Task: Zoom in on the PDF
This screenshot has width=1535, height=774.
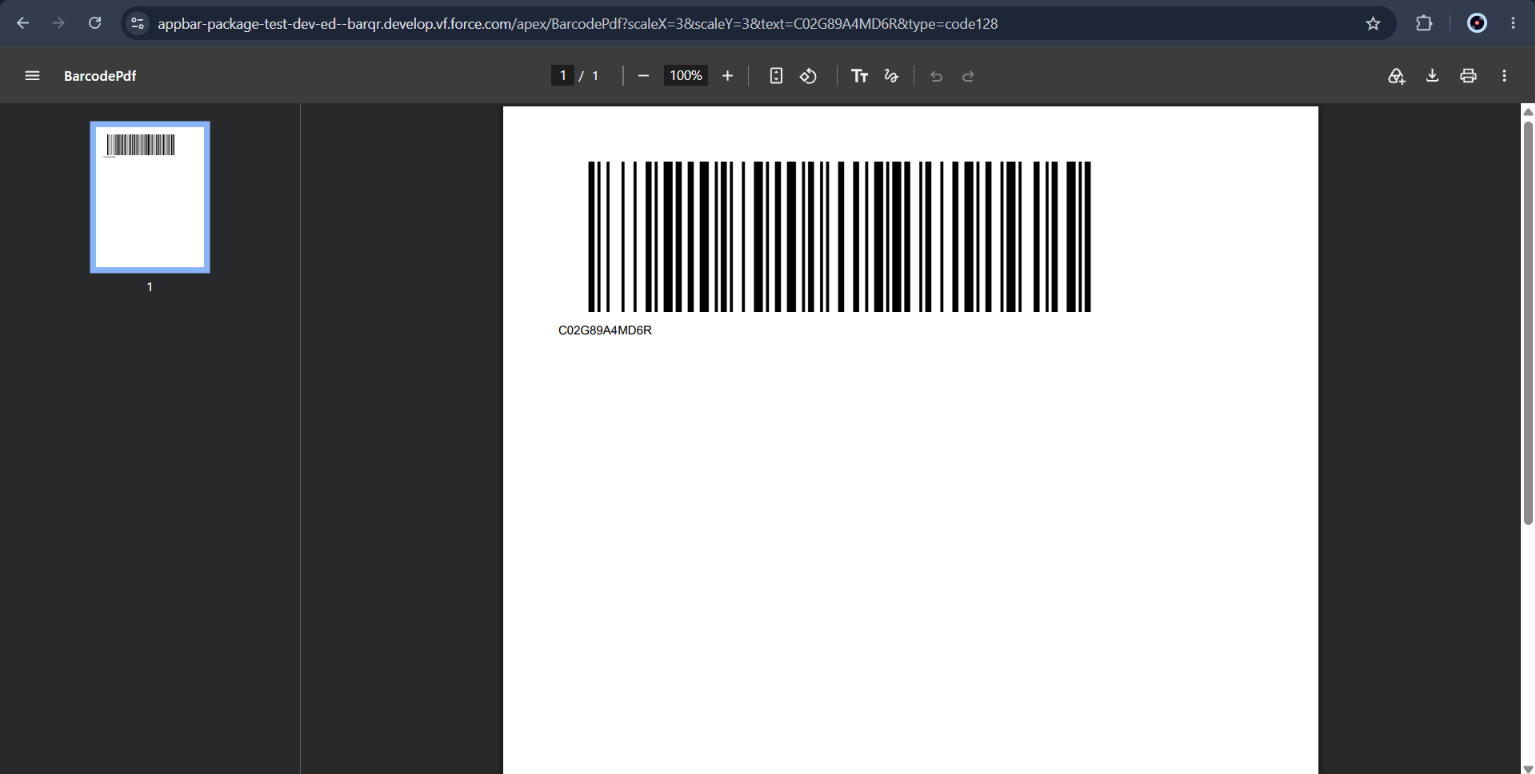Action: click(727, 76)
